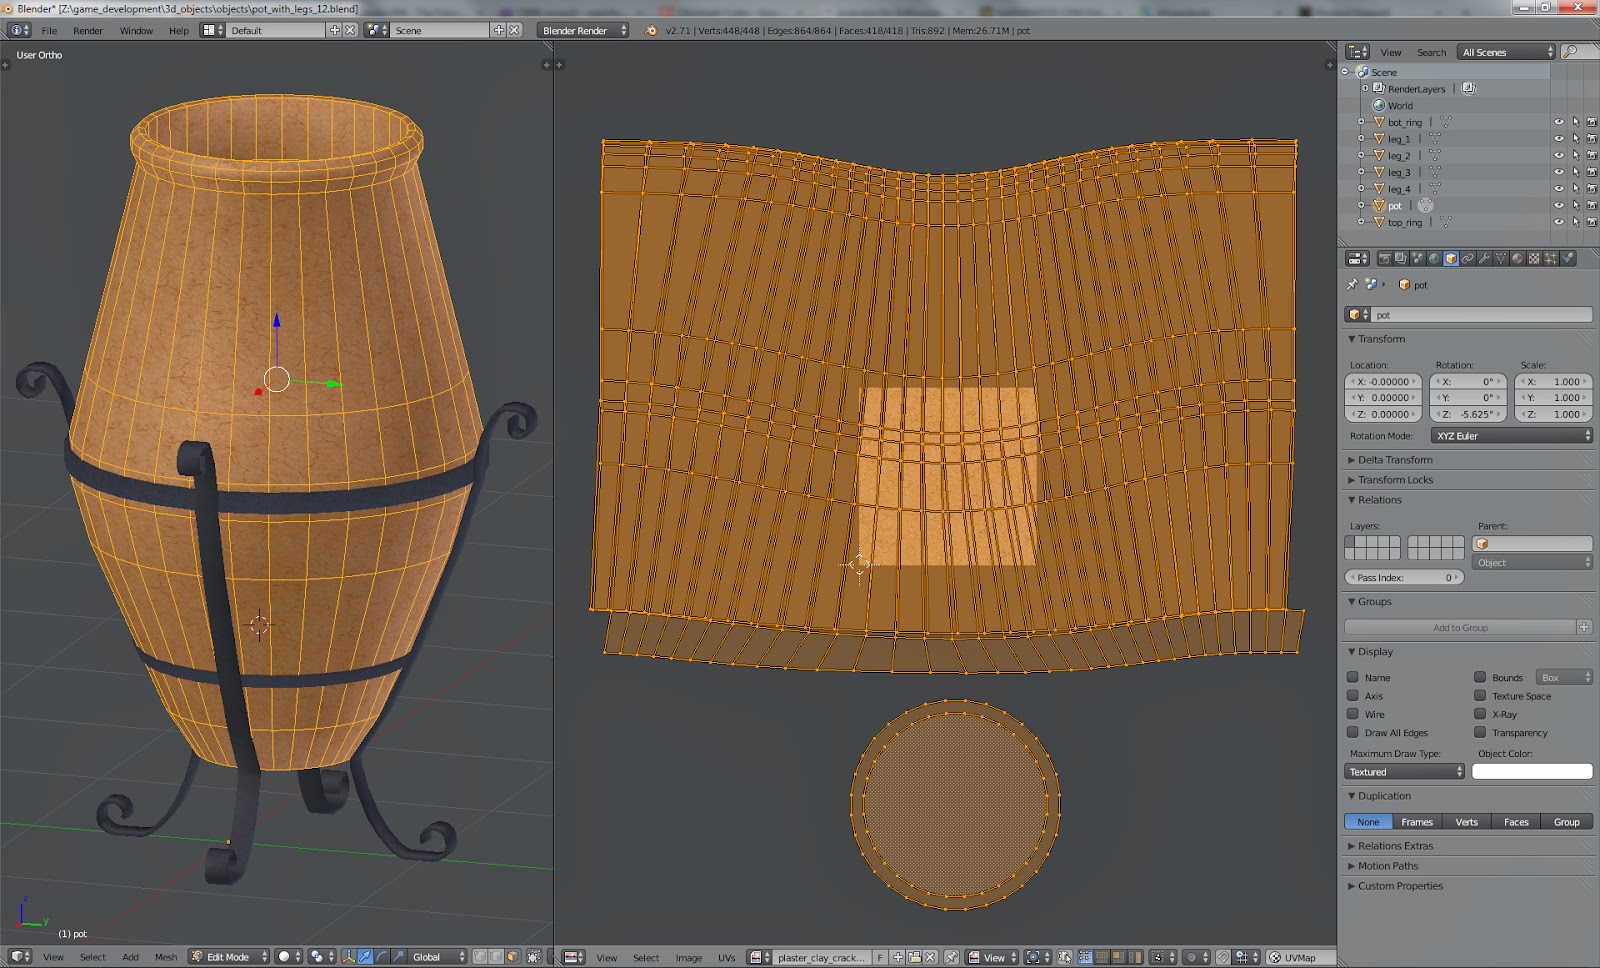Image resolution: width=1600 pixels, height=968 pixels.
Task: Open the Material properties sphere icon
Action: (1516, 257)
